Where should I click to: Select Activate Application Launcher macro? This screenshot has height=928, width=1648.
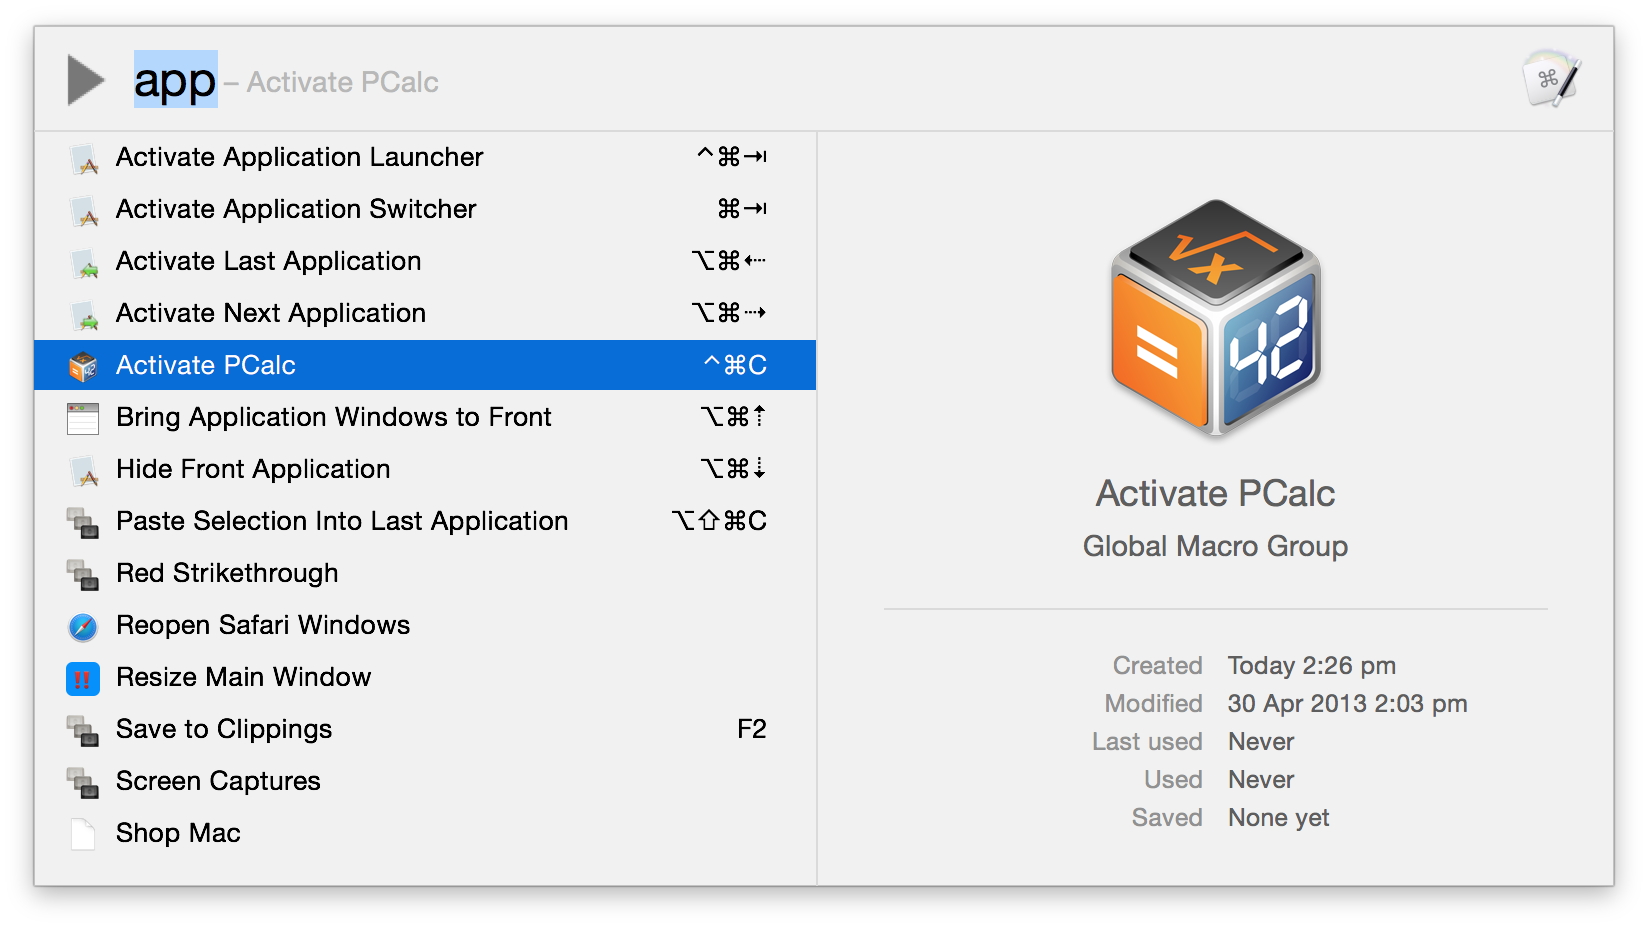(300, 157)
